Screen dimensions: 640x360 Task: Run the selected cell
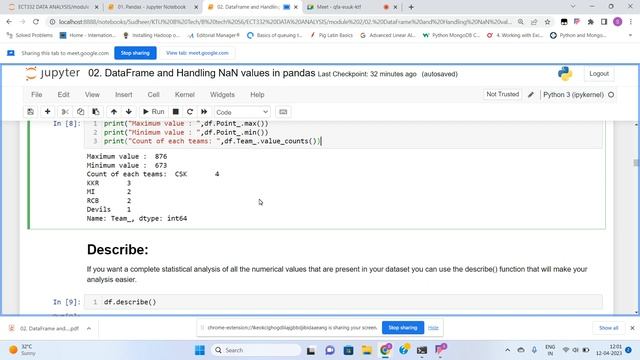(153, 112)
